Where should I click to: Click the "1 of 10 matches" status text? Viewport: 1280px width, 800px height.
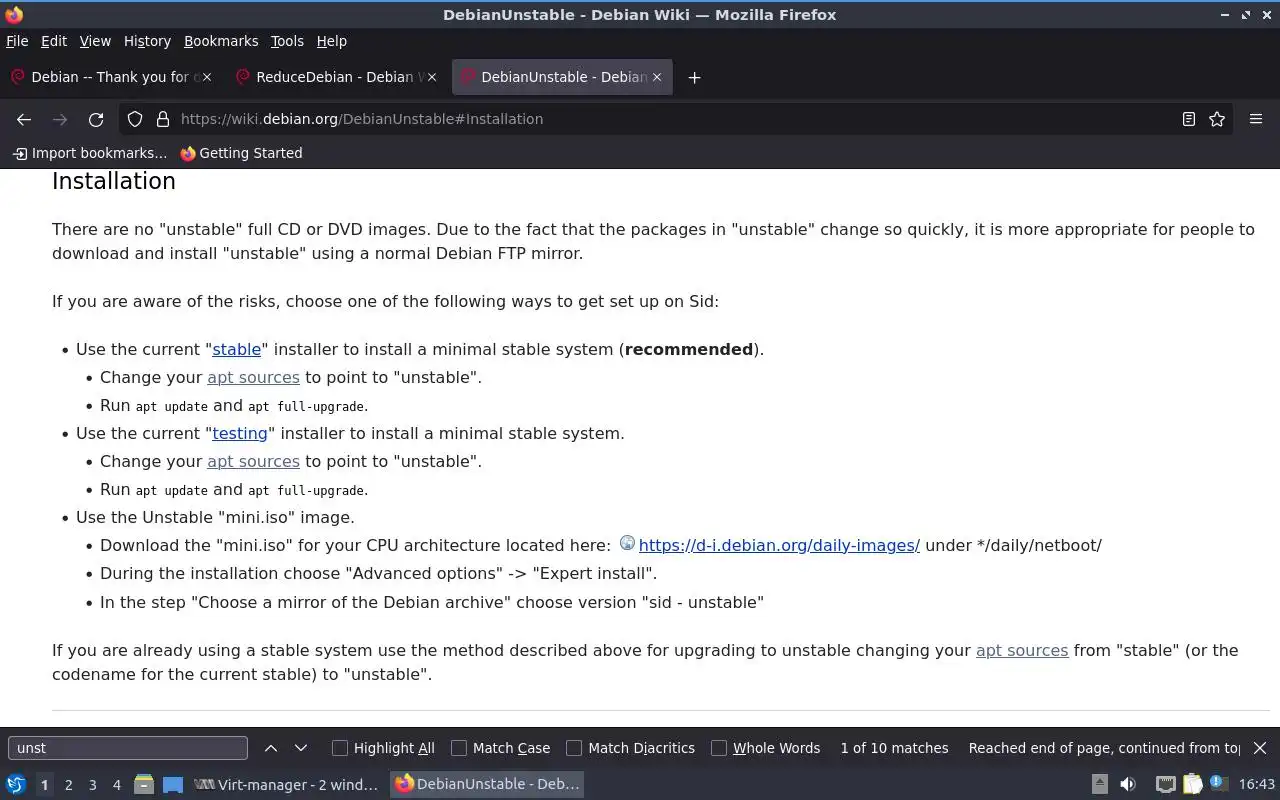click(894, 748)
